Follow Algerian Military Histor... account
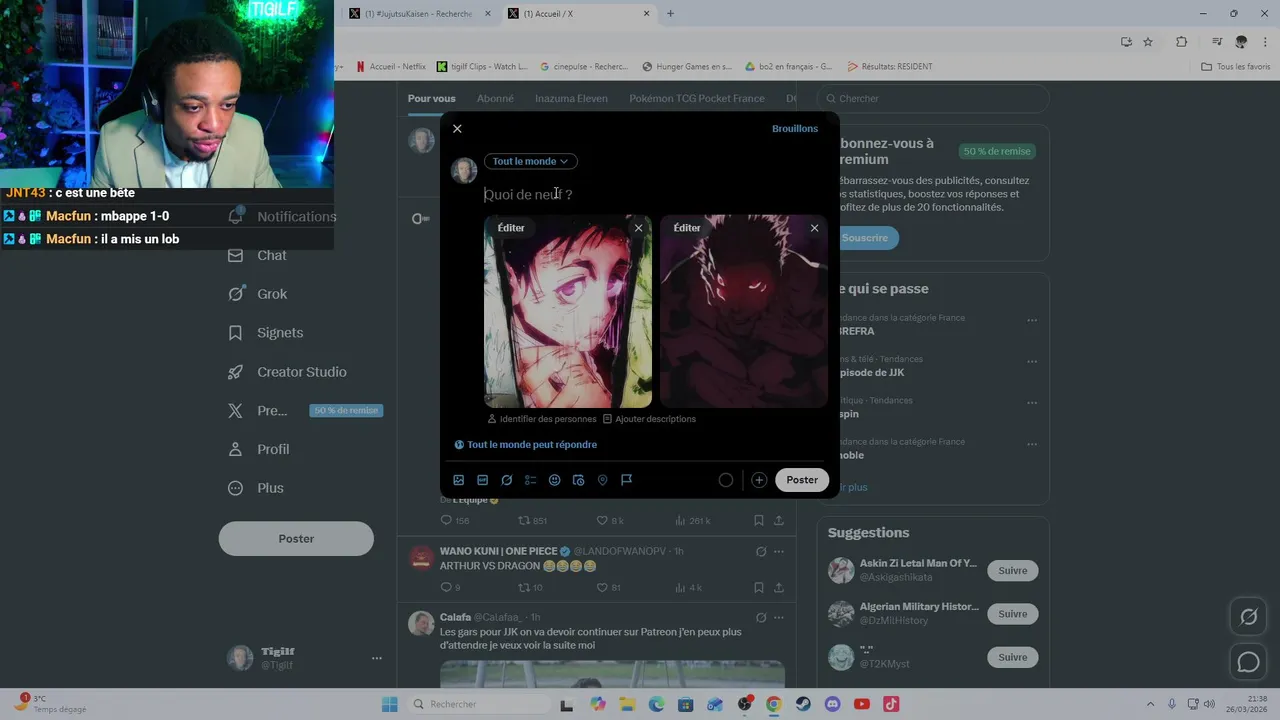This screenshot has height=720, width=1280. (1012, 614)
